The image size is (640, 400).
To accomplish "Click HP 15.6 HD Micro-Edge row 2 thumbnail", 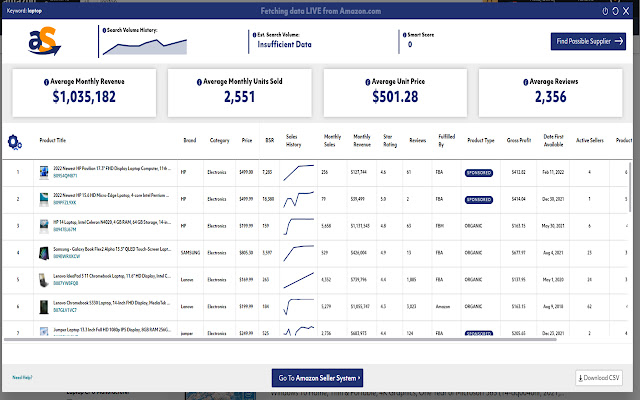I will pyautogui.click(x=44, y=199).
